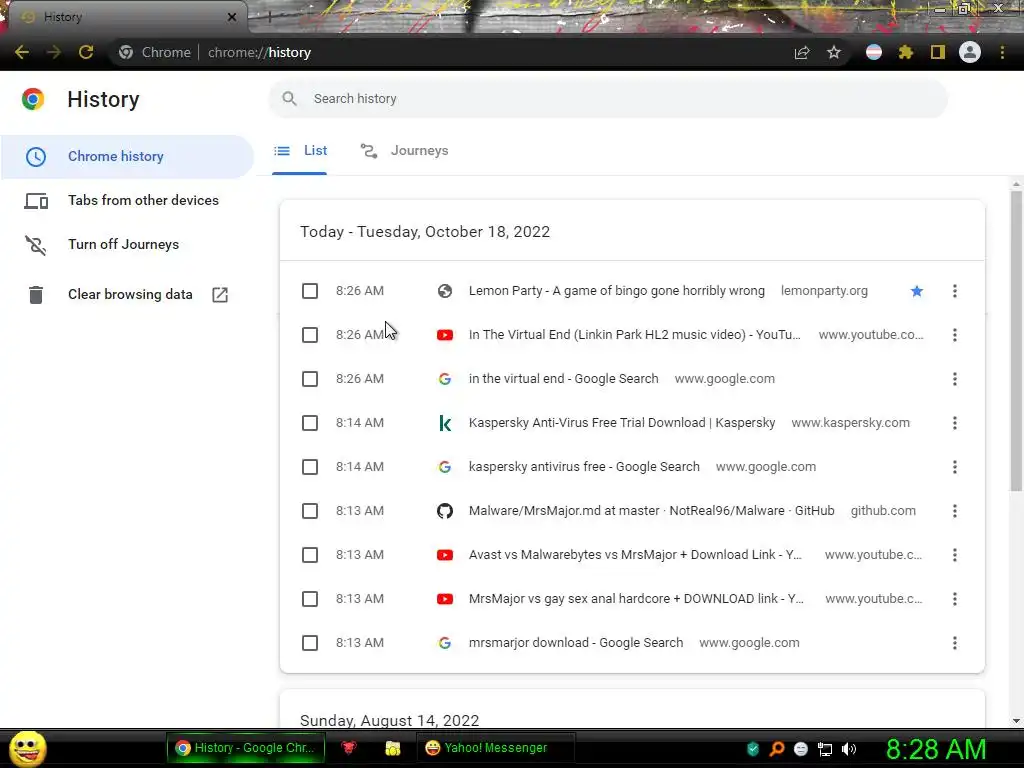Click the YouTube favicon of In The Virtual End
The width and height of the screenshot is (1024, 768).
pyautogui.click(x=445, y=335)
